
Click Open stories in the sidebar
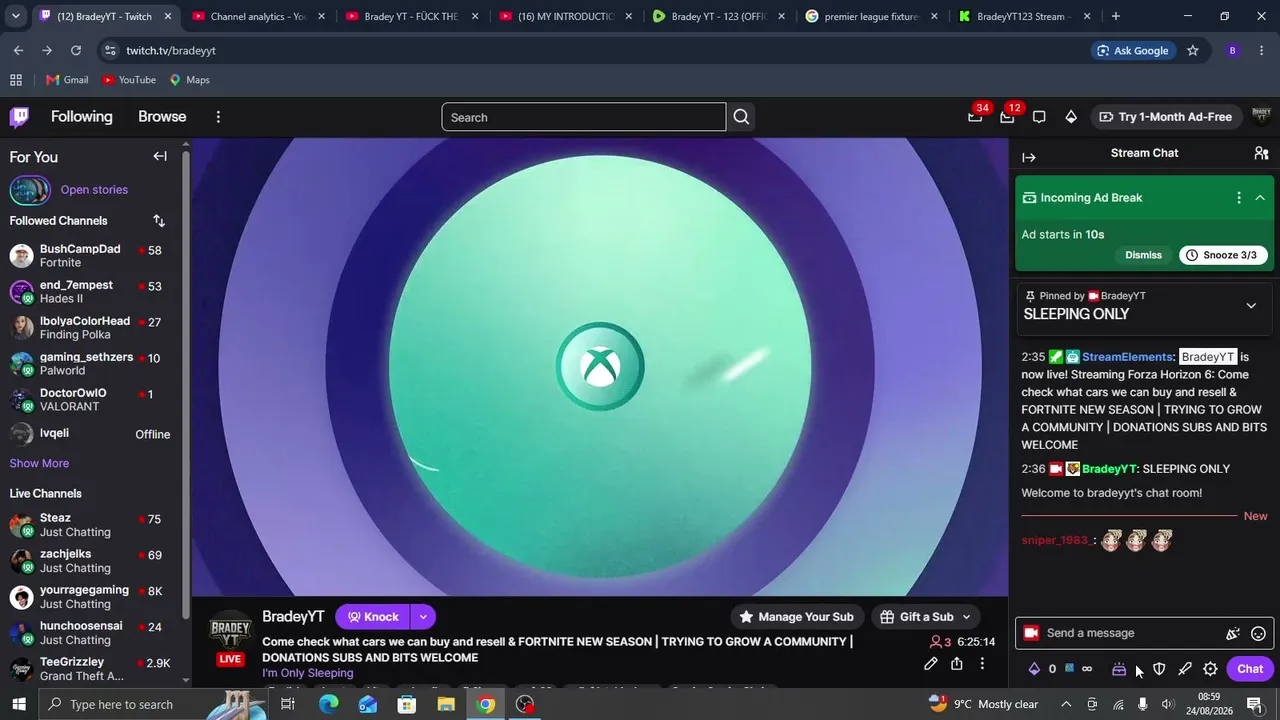coord(94,190)
